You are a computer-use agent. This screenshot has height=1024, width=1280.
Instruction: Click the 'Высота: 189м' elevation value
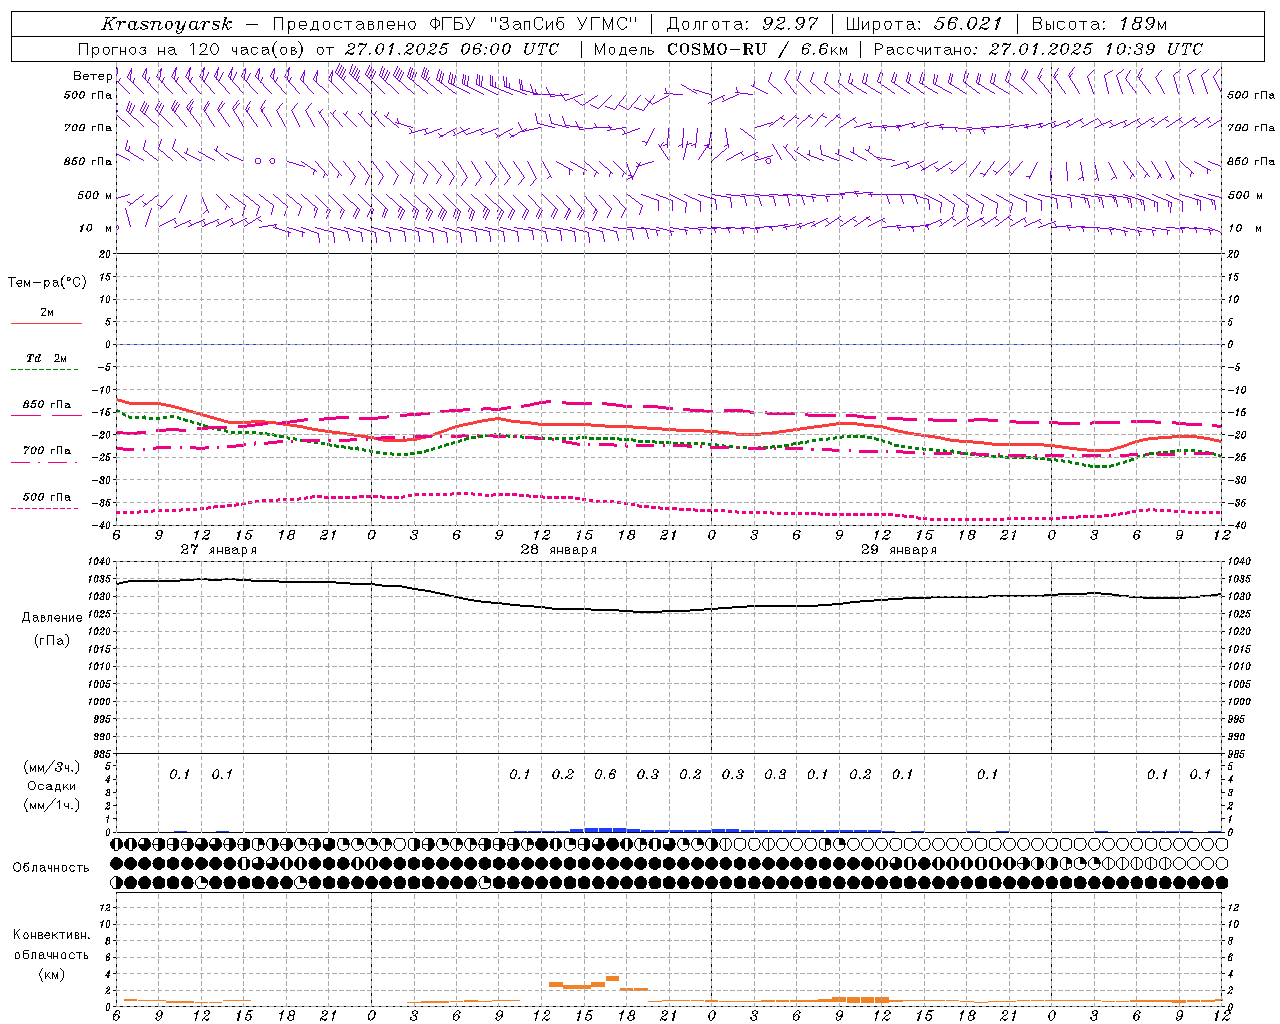tap(1099, 24)
